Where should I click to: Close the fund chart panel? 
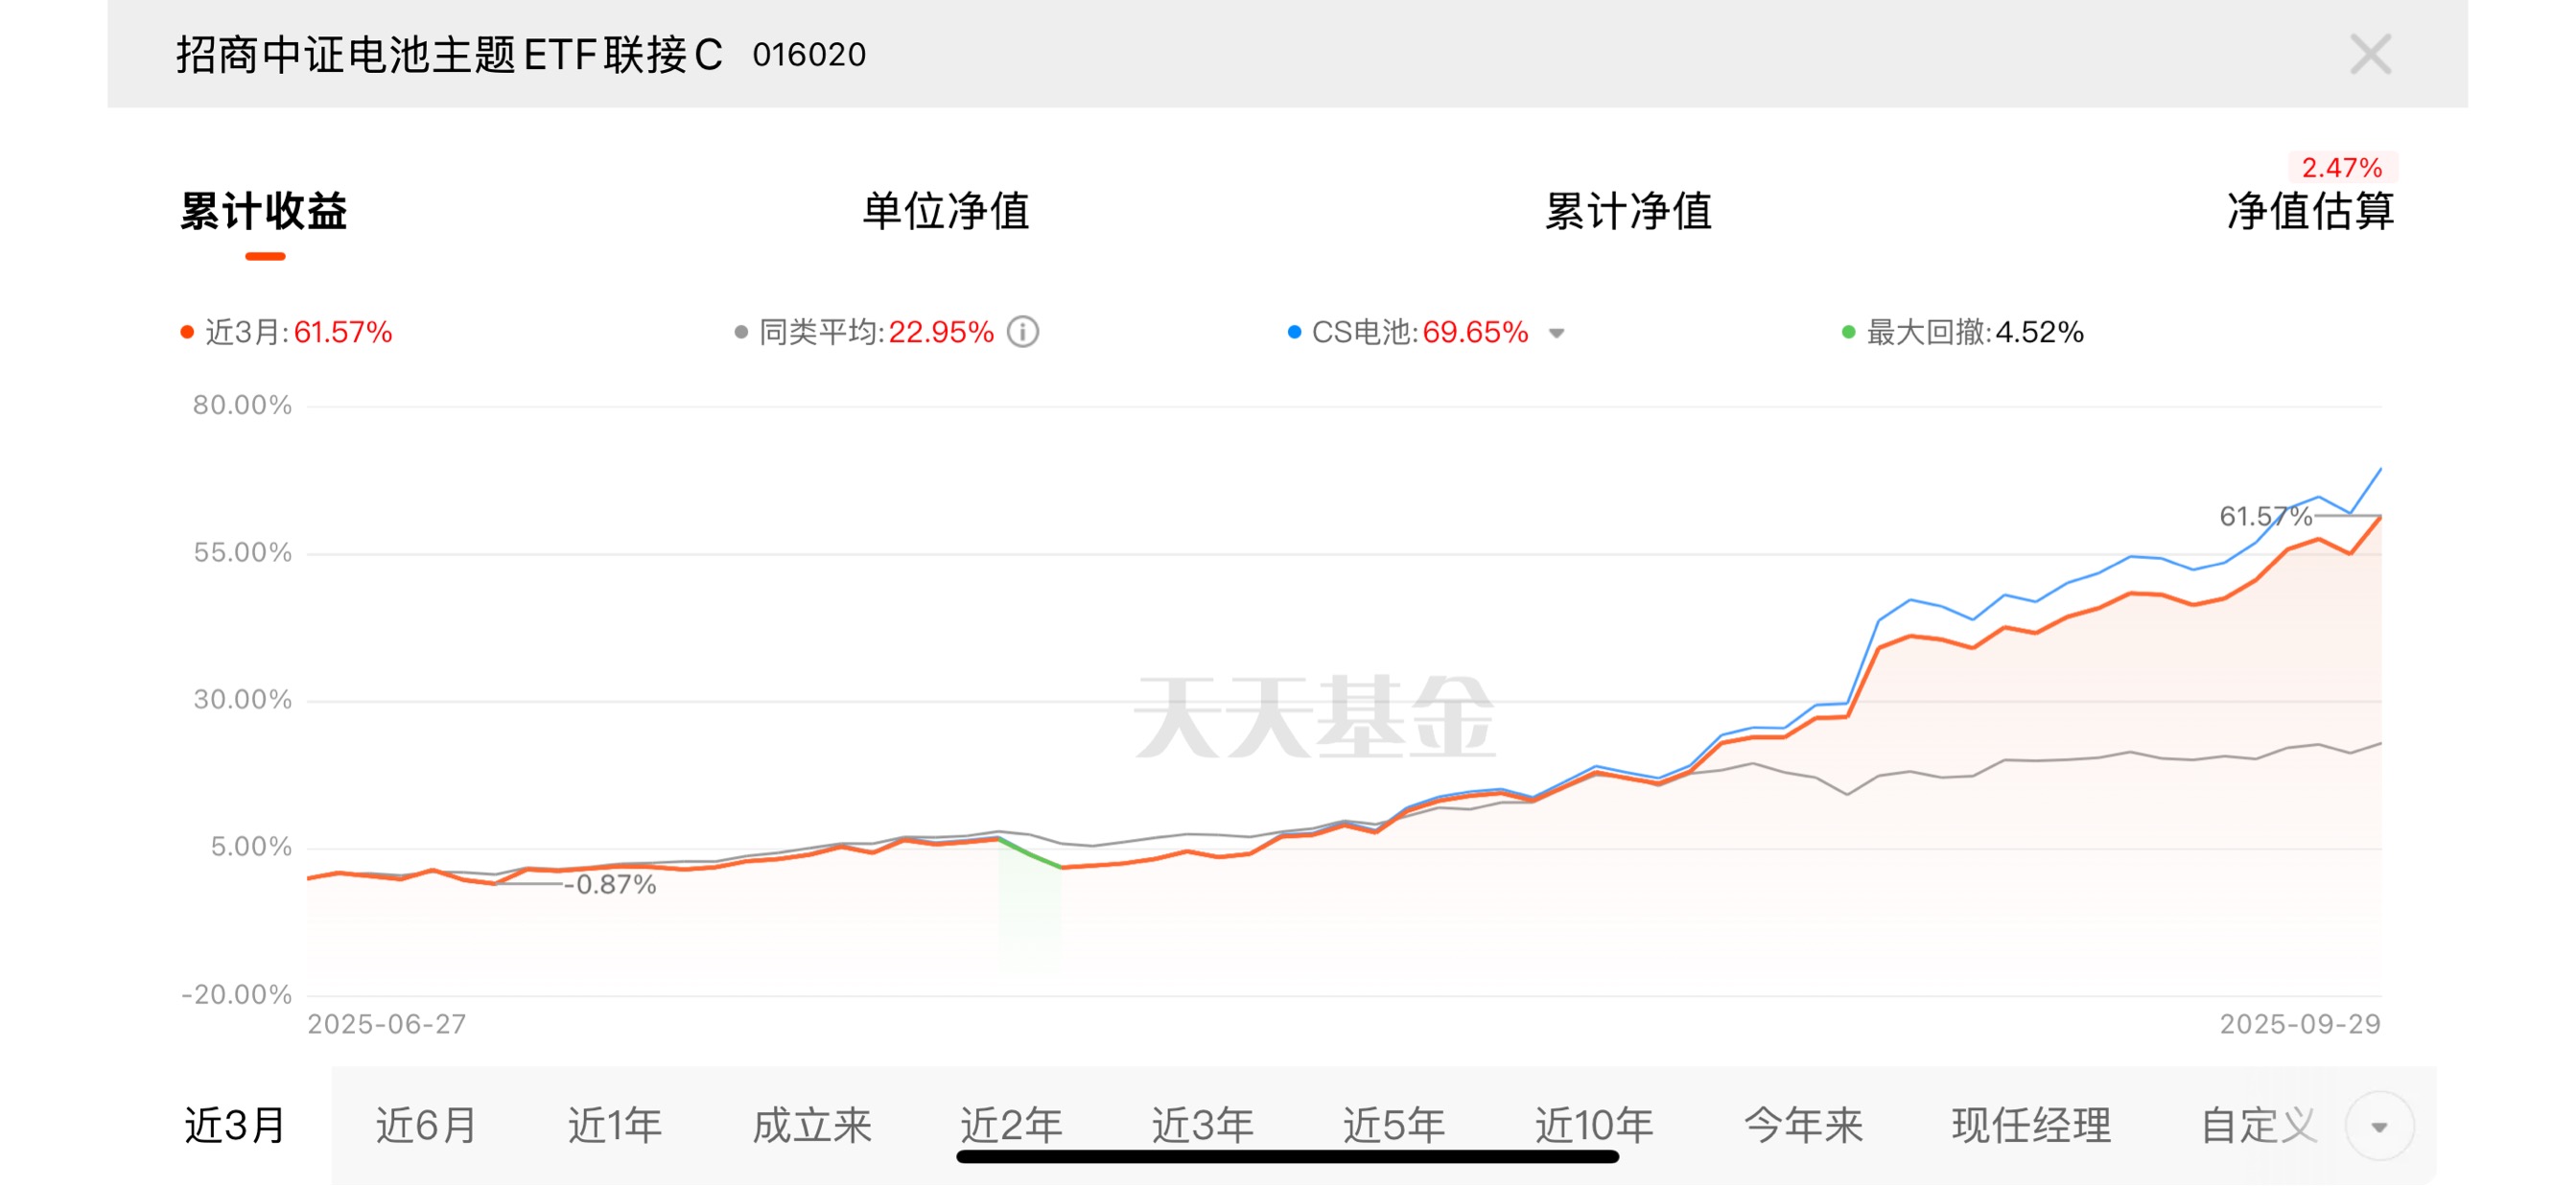(2369, 54)
